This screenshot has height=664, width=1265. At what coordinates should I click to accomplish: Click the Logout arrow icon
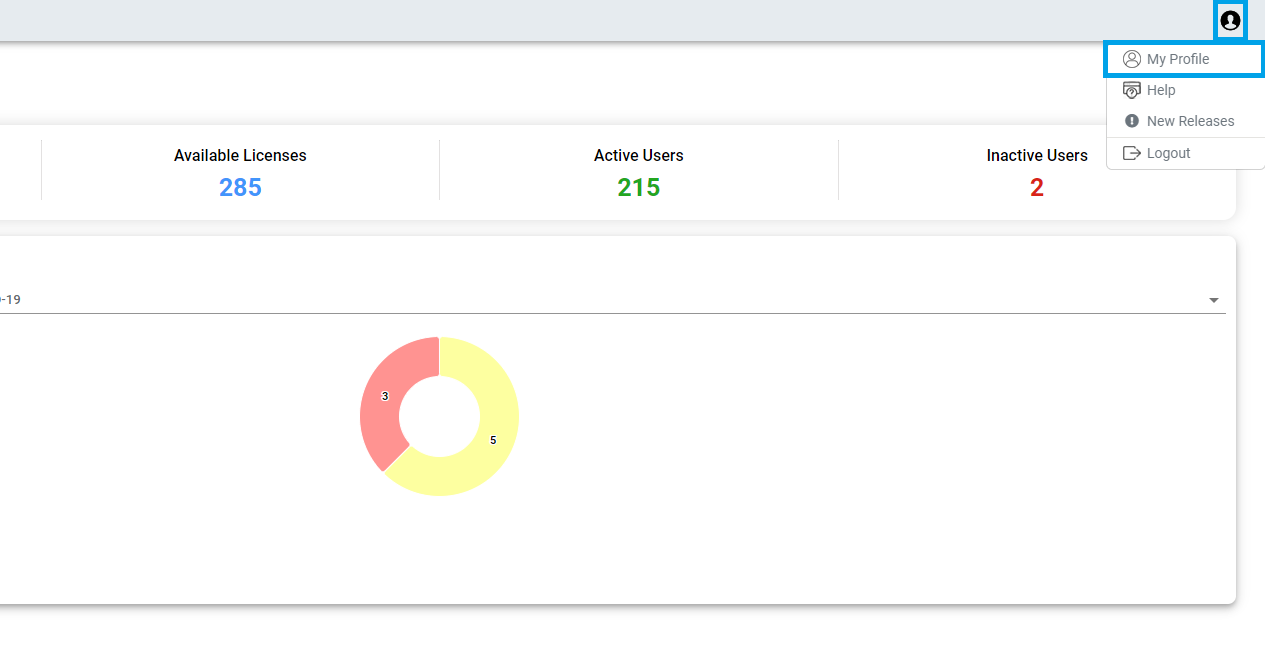(1132, 153)
